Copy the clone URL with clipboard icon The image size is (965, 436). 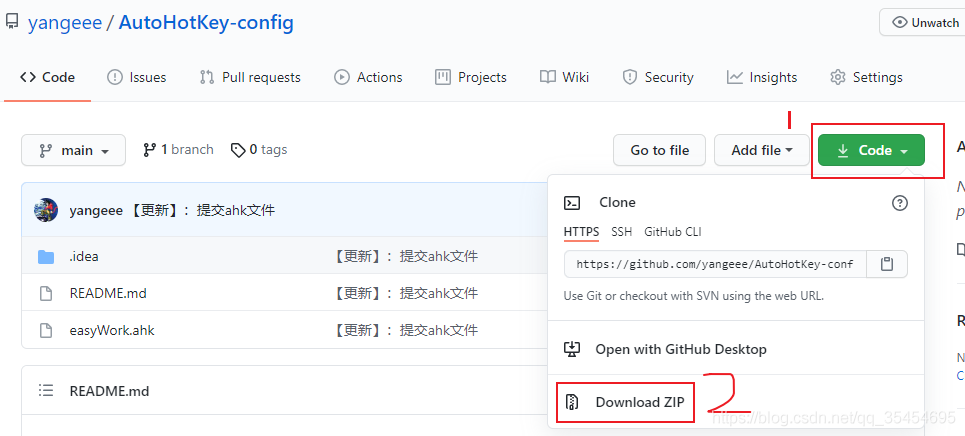coord(887,264)
